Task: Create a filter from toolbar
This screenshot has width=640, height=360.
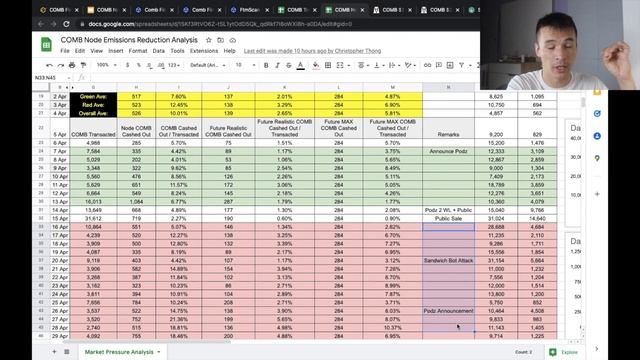Action: point(462,65)
